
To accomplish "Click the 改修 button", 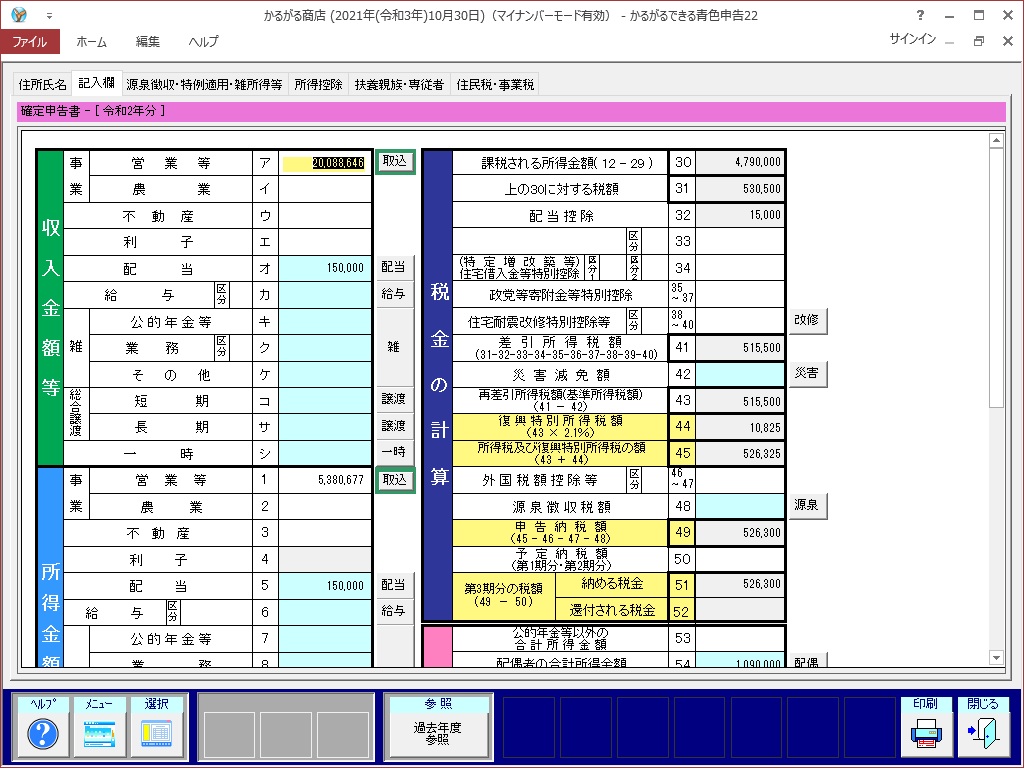I will click(x=807, y=320).
